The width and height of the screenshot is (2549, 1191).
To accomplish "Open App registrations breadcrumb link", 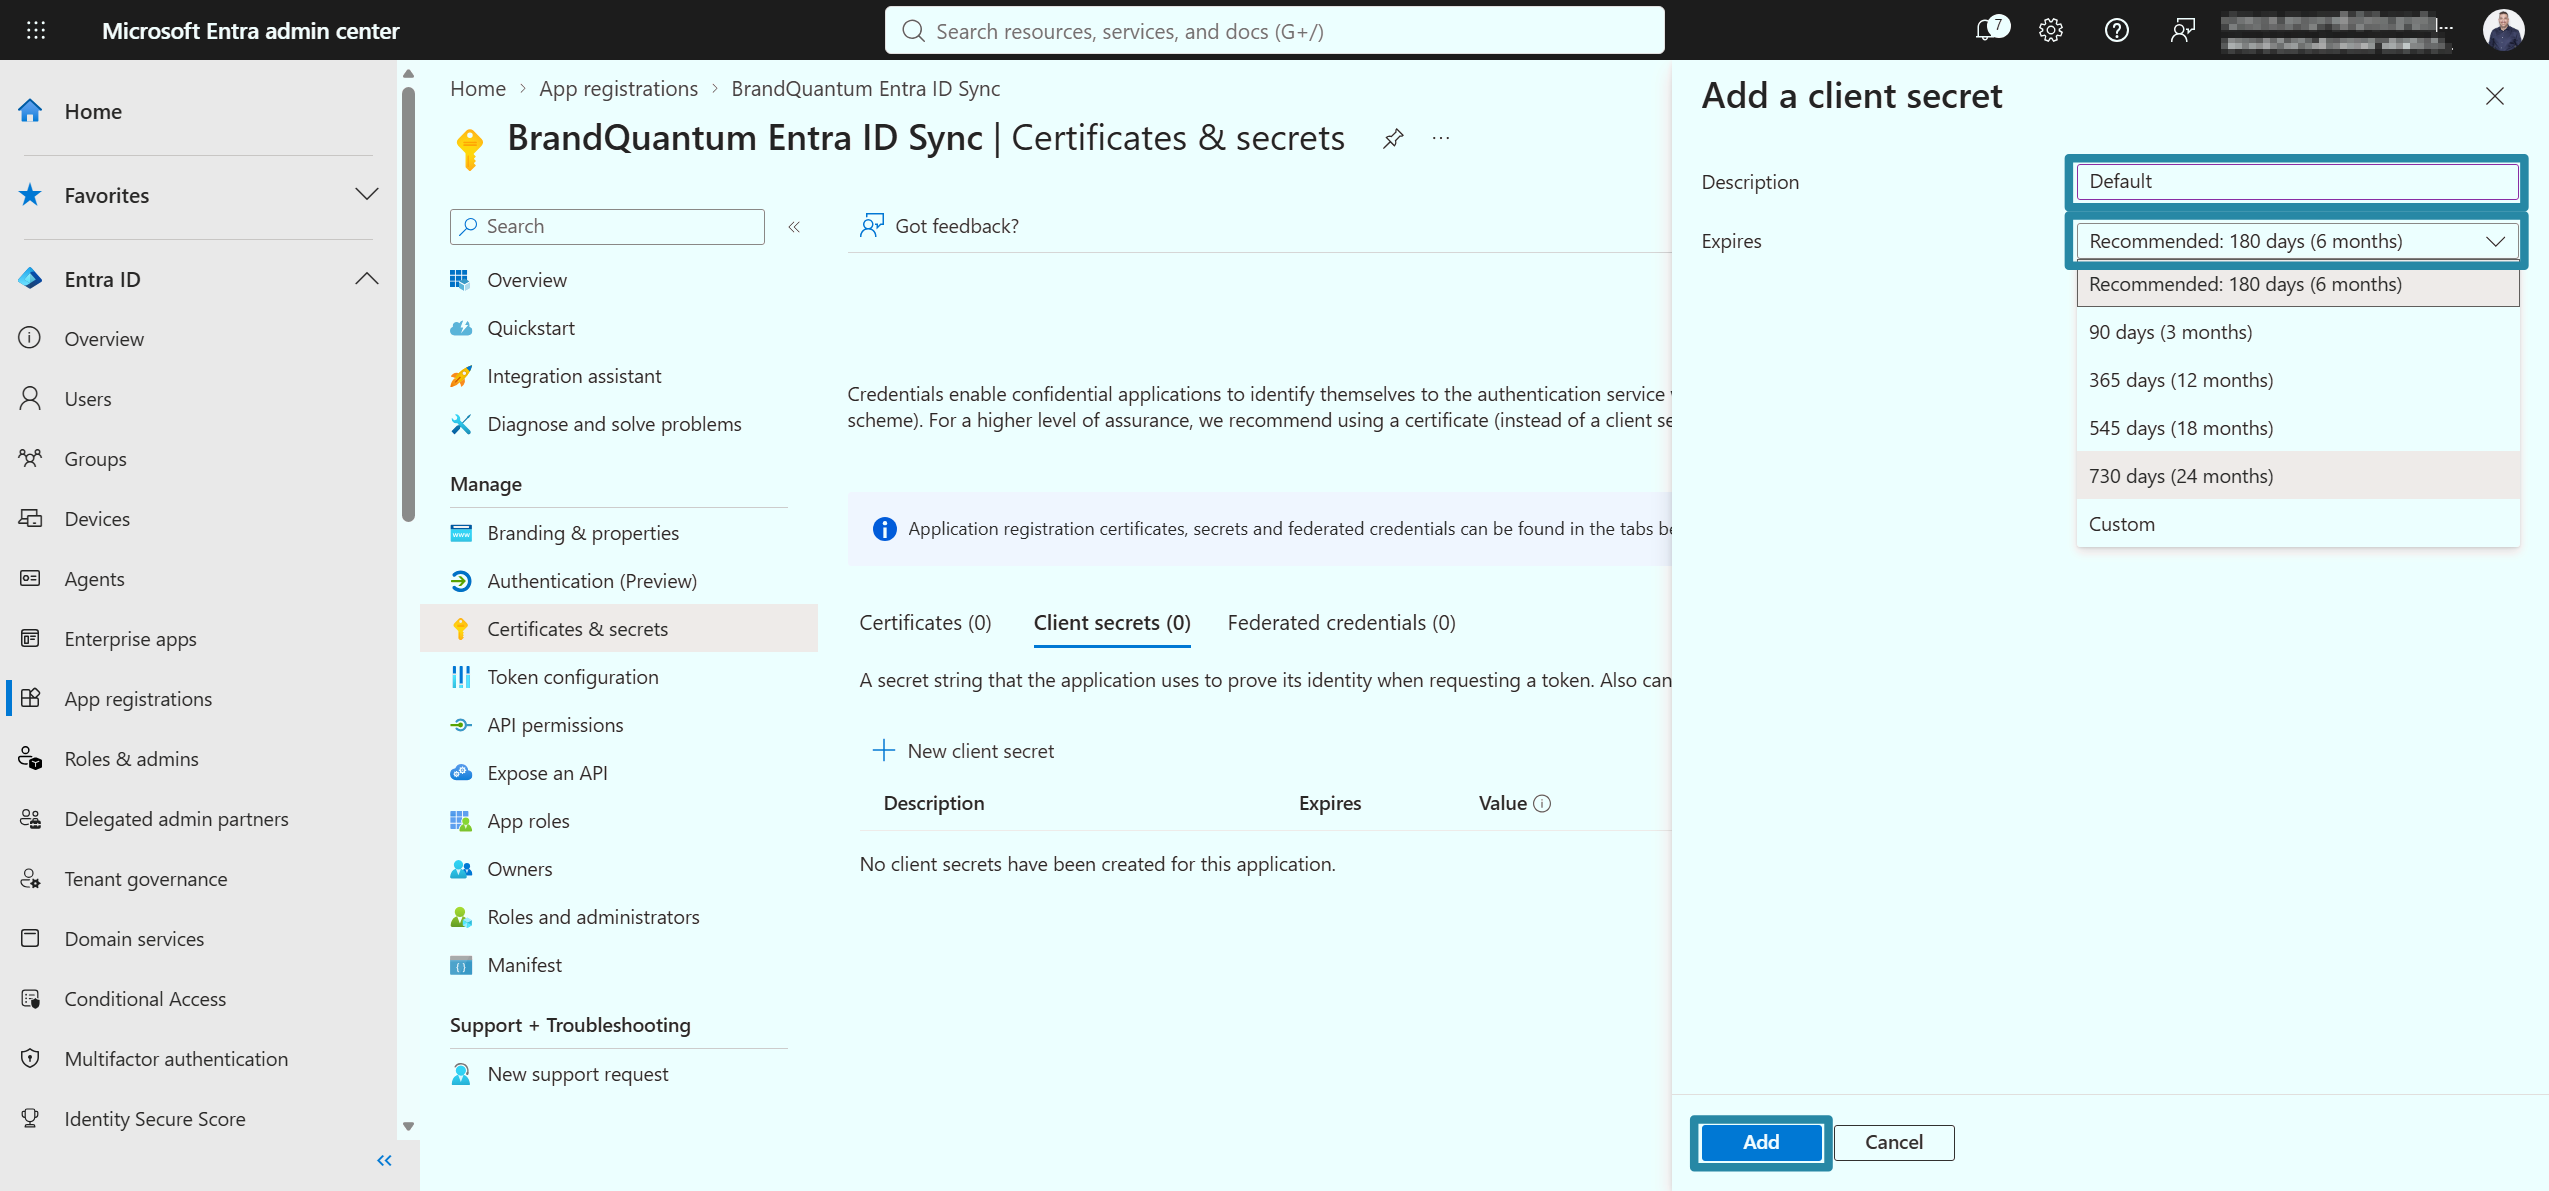I will pos(618,89).
